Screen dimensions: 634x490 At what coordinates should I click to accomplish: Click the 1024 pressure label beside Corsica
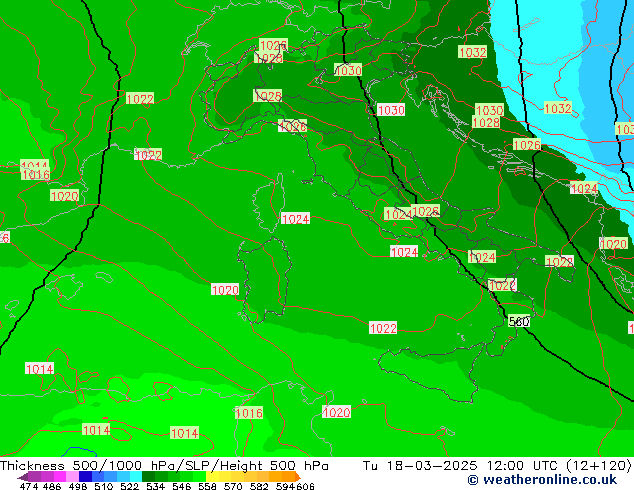295,219
